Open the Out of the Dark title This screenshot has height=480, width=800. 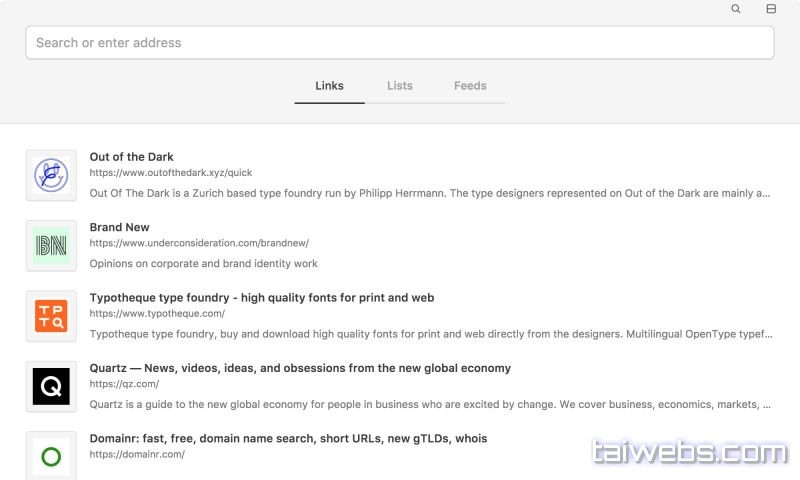[x=131, y=157]
